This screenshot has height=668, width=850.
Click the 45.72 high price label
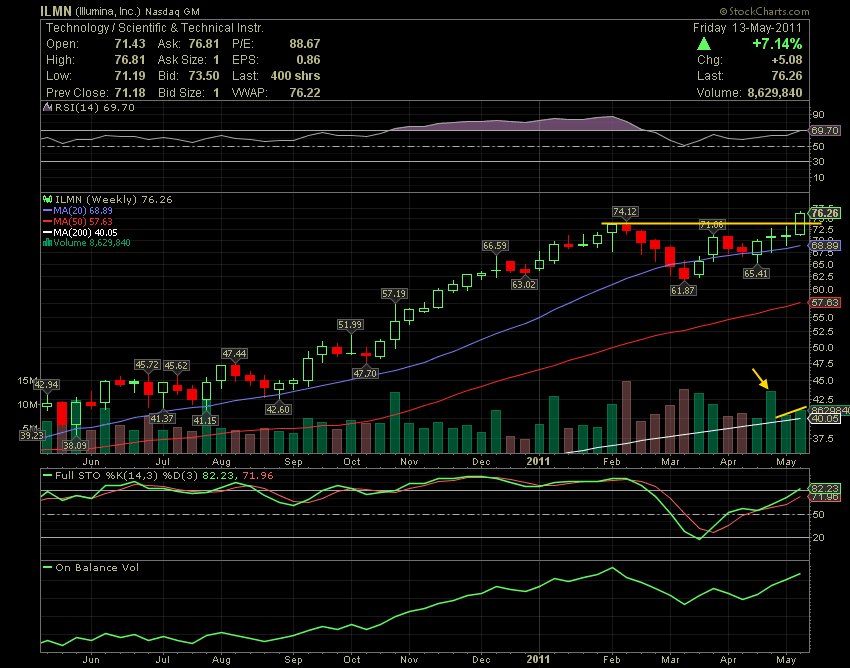pyautogui.click(x=147, y=365)
